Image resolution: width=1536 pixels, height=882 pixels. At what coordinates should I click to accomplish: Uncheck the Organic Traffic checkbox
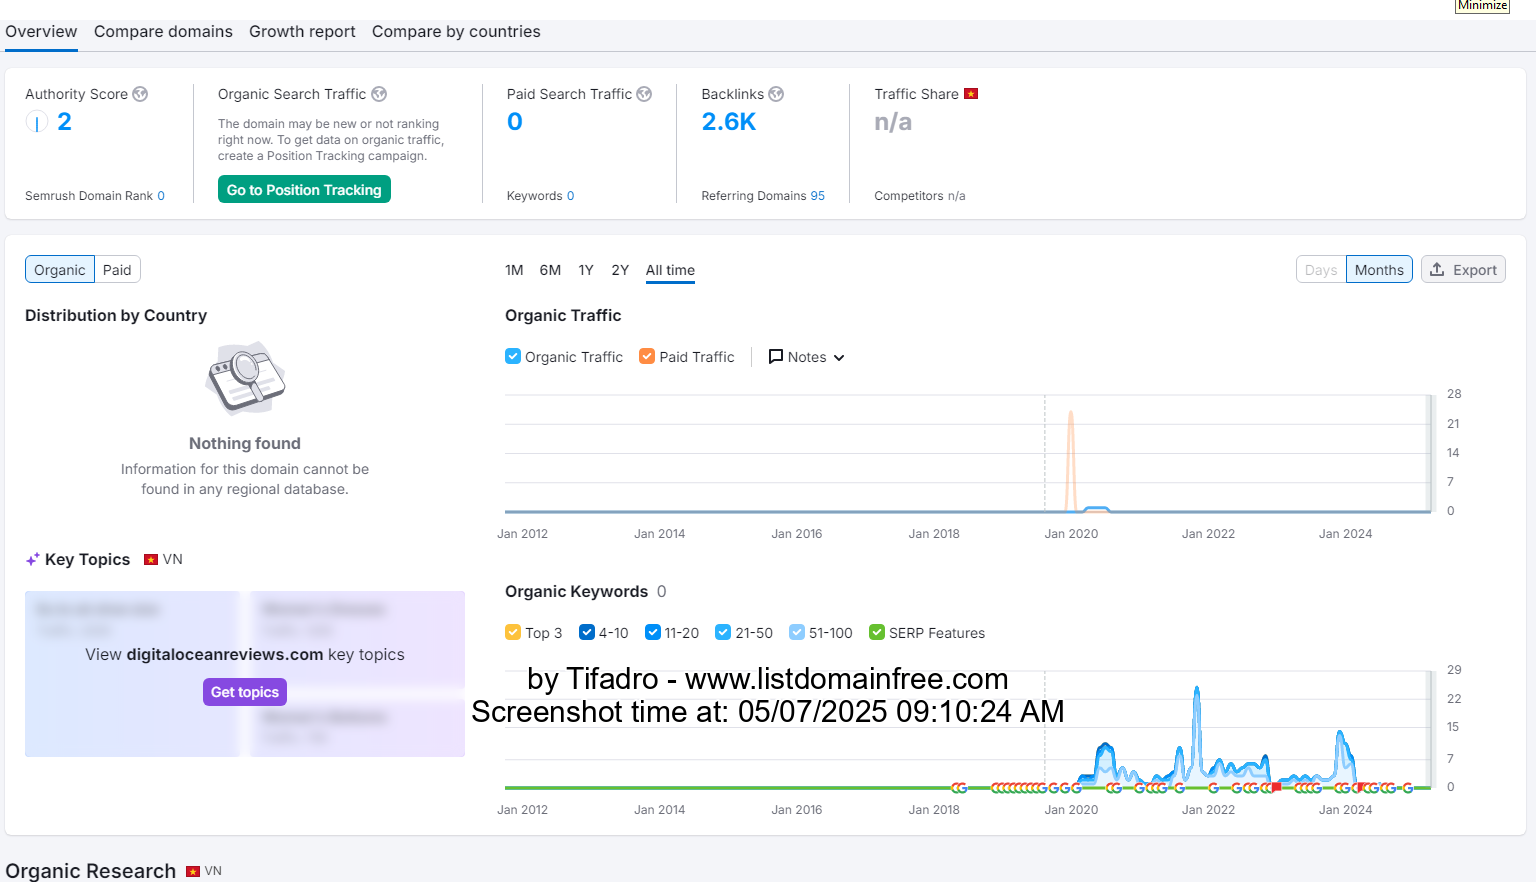tap(513, 356)
